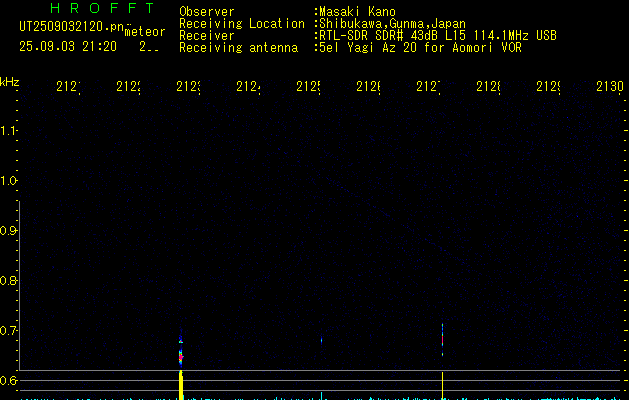Click the 0.7 kHz axis tick label
Viewport: 629px width, 400px height.
tap(8, 331)
